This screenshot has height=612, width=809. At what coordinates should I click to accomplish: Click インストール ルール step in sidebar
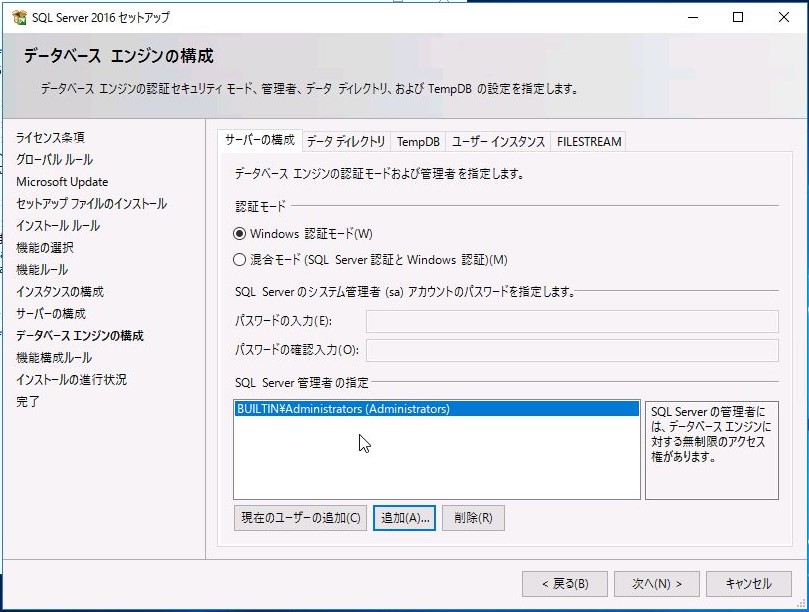tap(58, 226)
